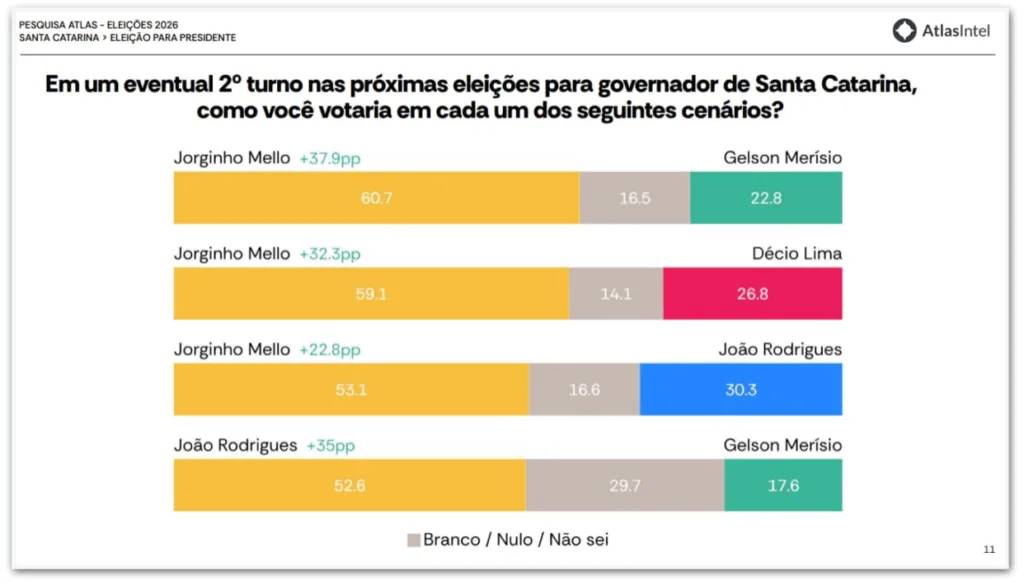
Task: Click the +37.9pp margin label
Action: coord(329,159)
